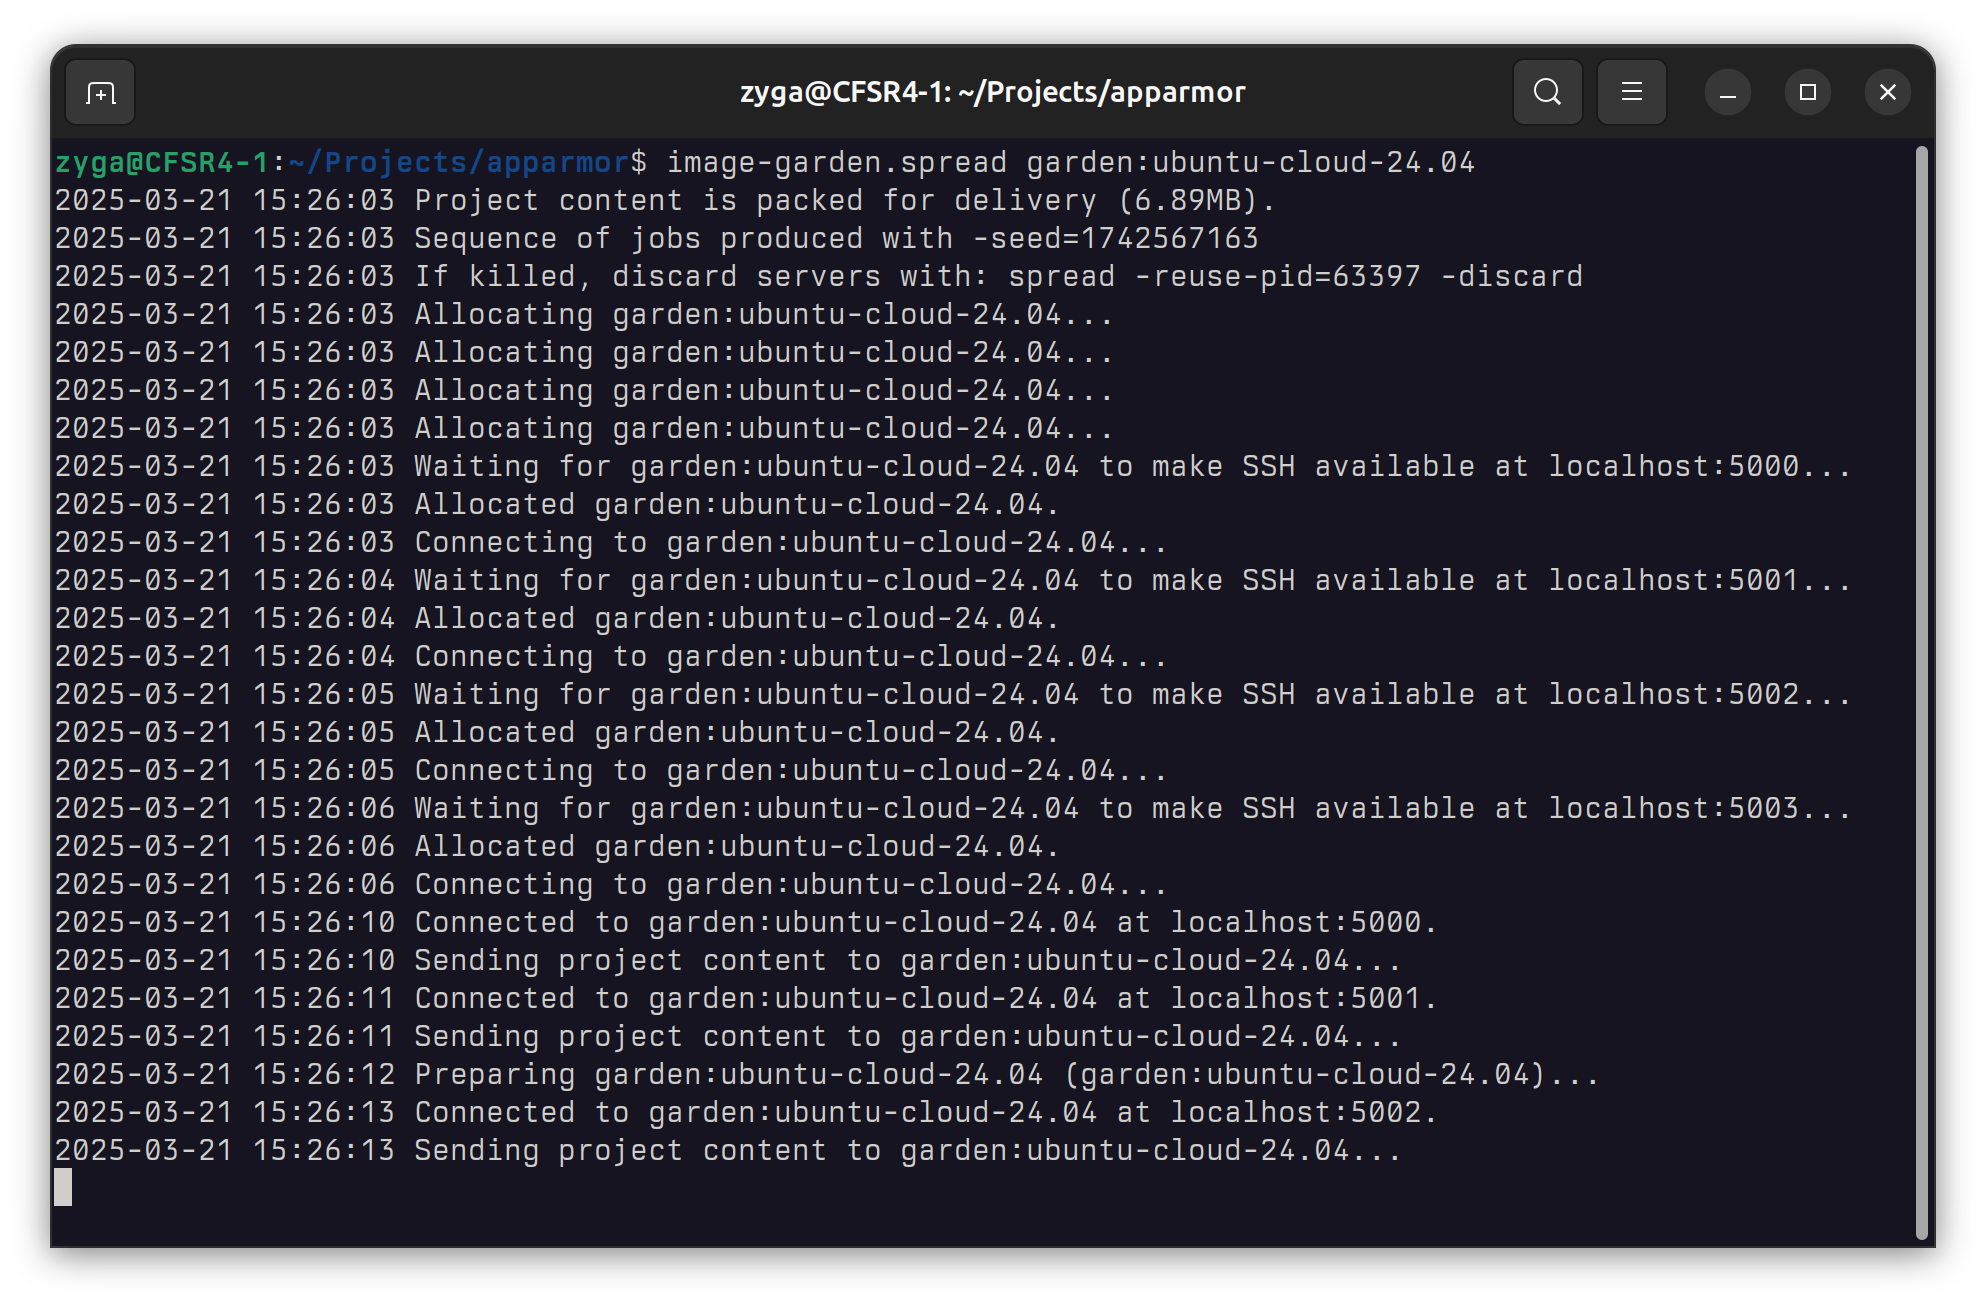
Task: Open a new terminal tab
Action: click(99, 91)
